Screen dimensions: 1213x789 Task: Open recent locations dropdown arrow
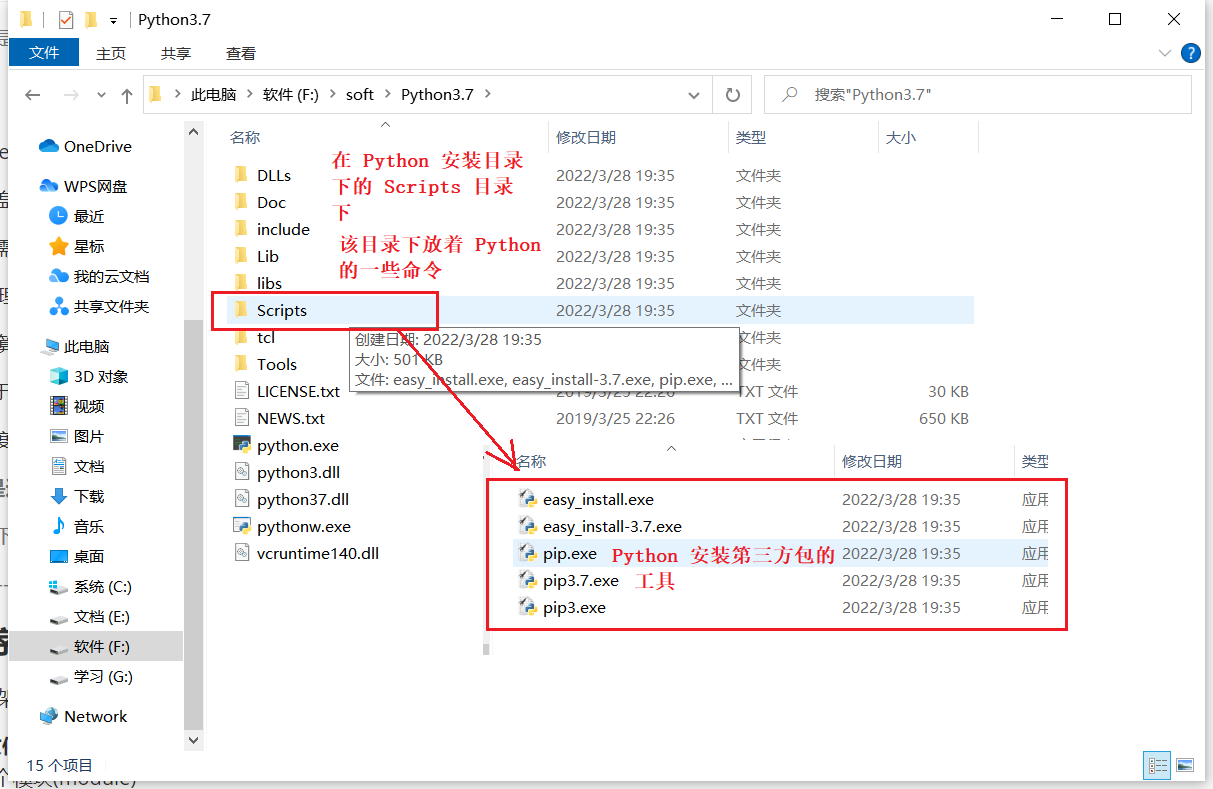pyautogui.click(x=101, y=95)
